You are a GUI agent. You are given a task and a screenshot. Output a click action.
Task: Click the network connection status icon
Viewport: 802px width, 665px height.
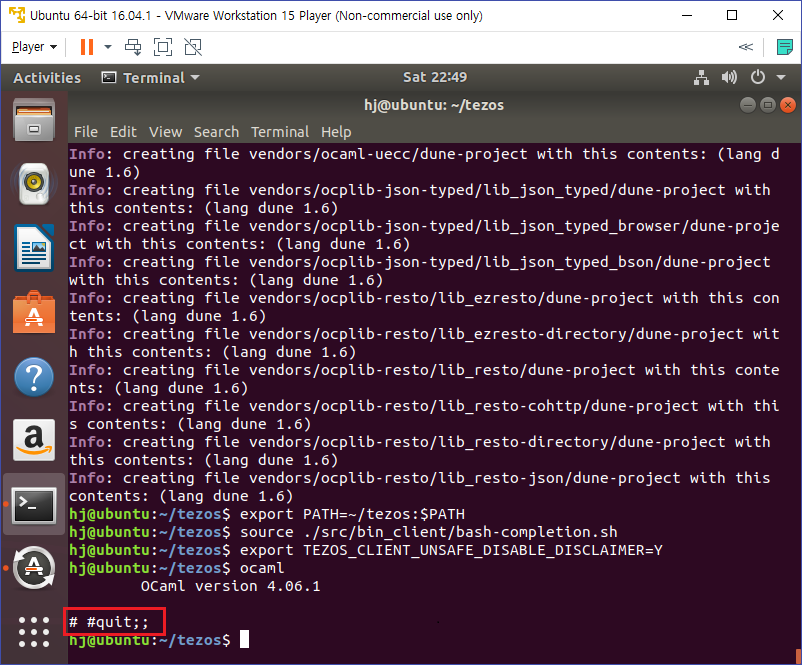(701, 78)
